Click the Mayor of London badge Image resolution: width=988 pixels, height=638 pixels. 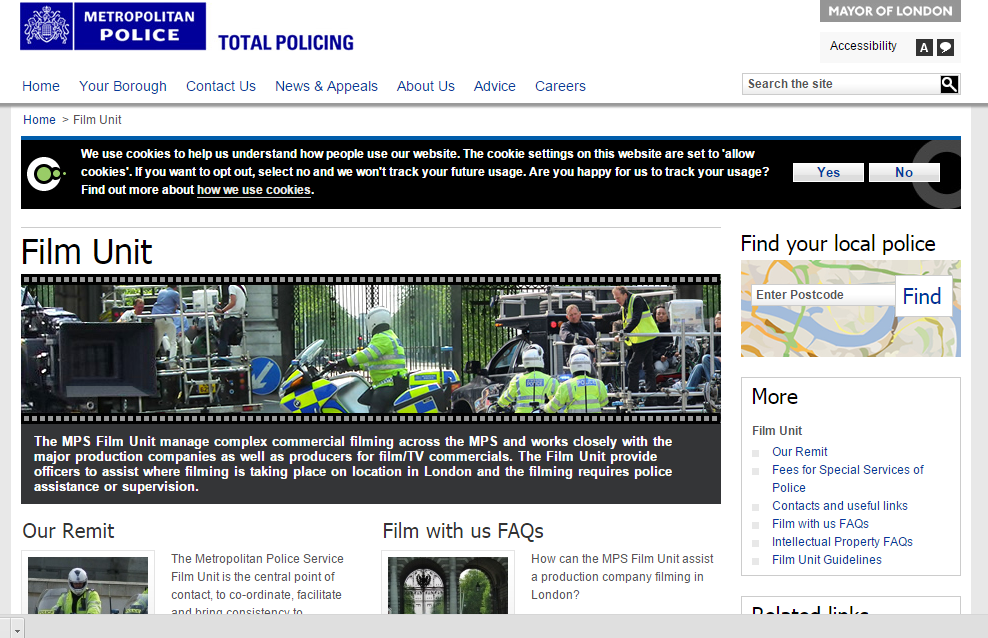coord(890,11)
